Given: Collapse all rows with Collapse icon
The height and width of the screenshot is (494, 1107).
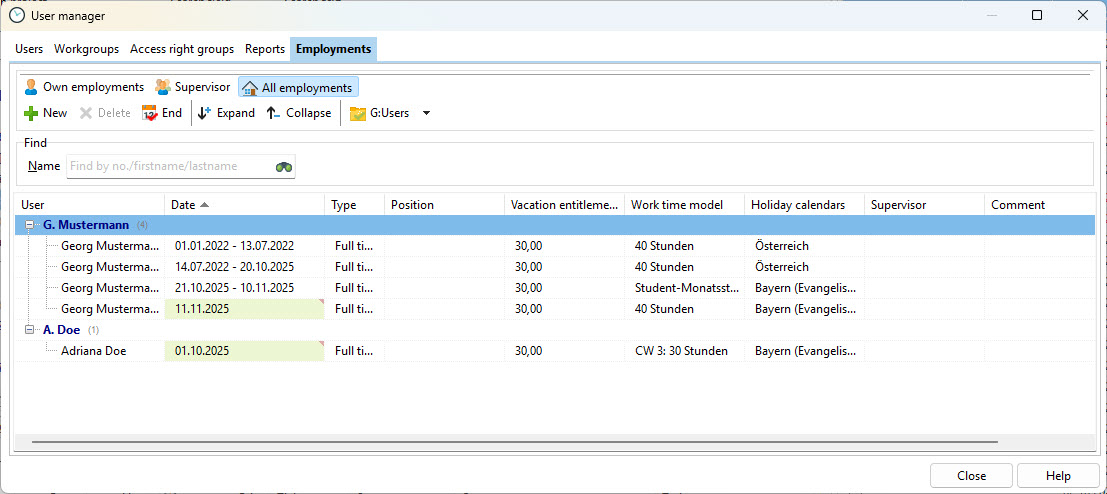Looking at the screenshot, I should 273,113.
